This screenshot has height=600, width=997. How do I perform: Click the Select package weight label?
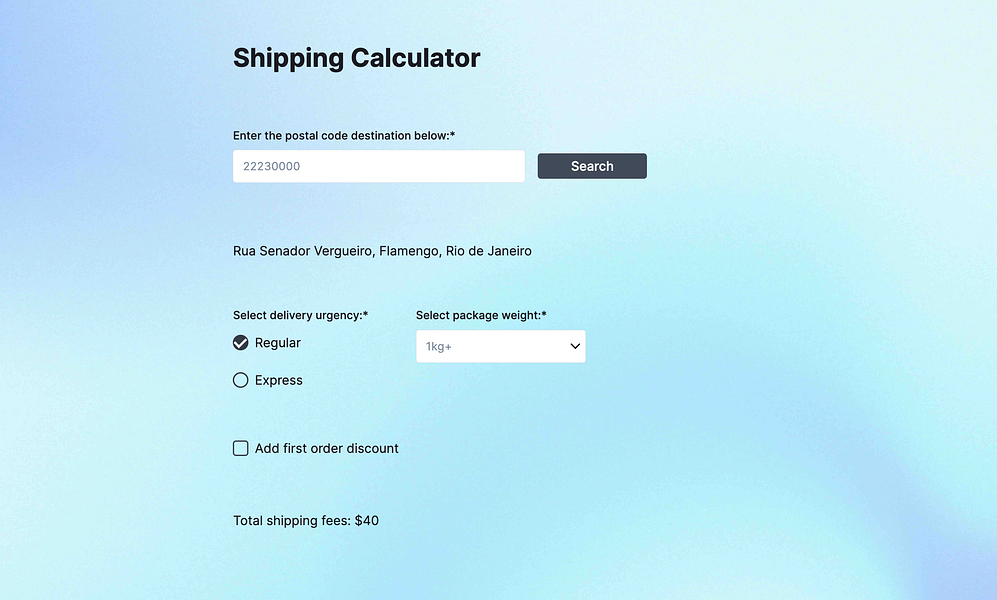click(481, 315)
